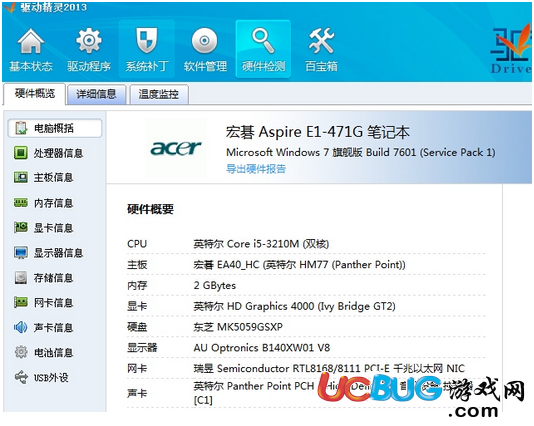The image size is (534, 426).
Task: Select 主板信息 label in sidebar
Action: tap(53, 177)
